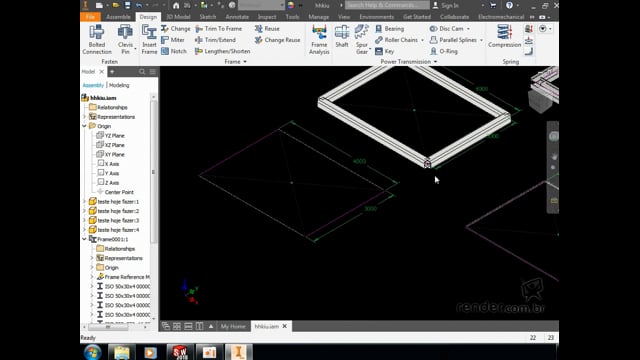Select the Trim/Extend tool
The height and width of the screenshot is (360, 640).
click(x=216, y=40)
